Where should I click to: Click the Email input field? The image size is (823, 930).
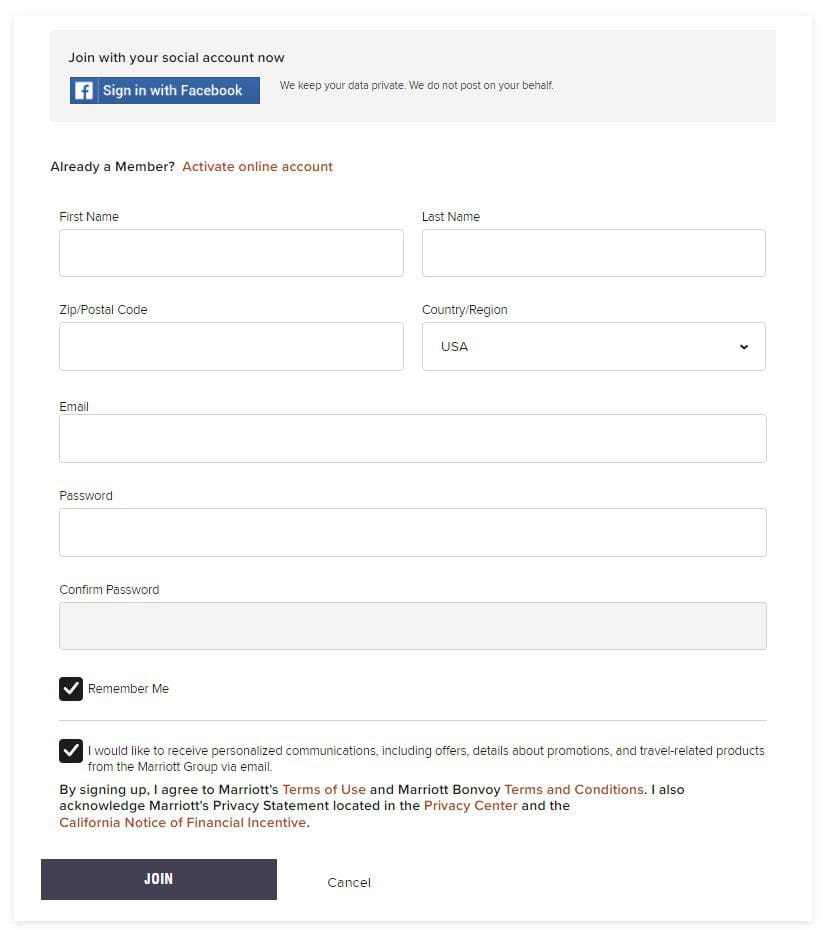click(412, 438)
